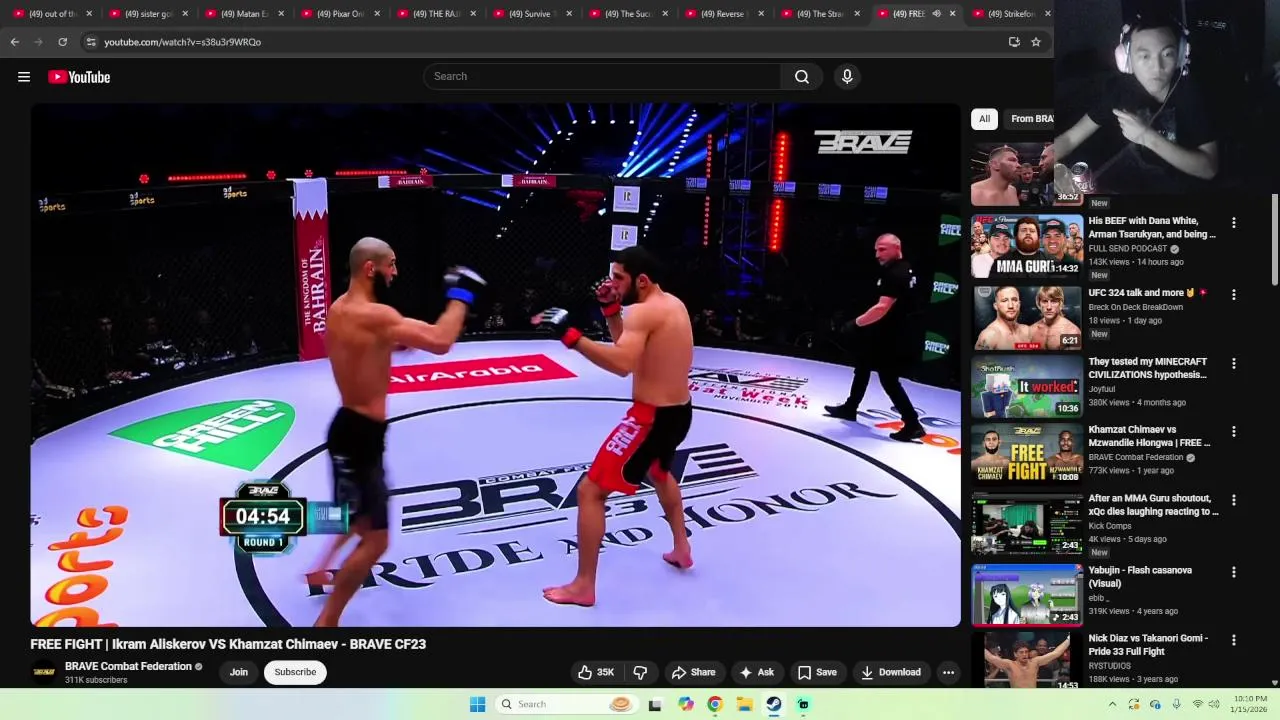Image resolution: width=1280 pixels, height=720 pixels.
Task: Share the video
Action: pyautogui.click(x=693, y=672)
